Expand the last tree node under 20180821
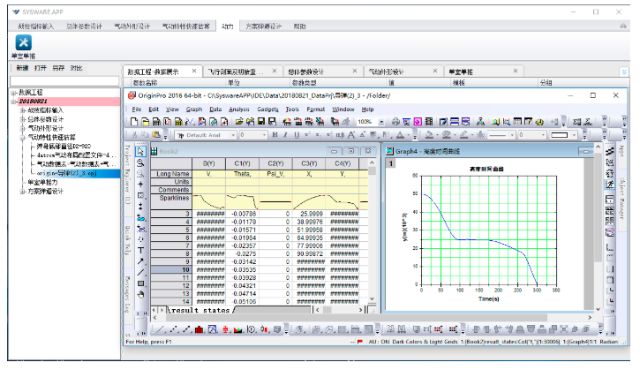 pyautogui.click(x=23, y=191)
